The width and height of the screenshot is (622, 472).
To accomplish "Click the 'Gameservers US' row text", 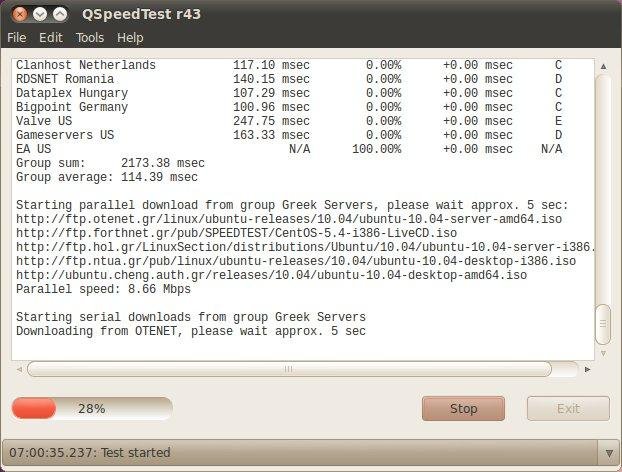I will coord(65,135).
